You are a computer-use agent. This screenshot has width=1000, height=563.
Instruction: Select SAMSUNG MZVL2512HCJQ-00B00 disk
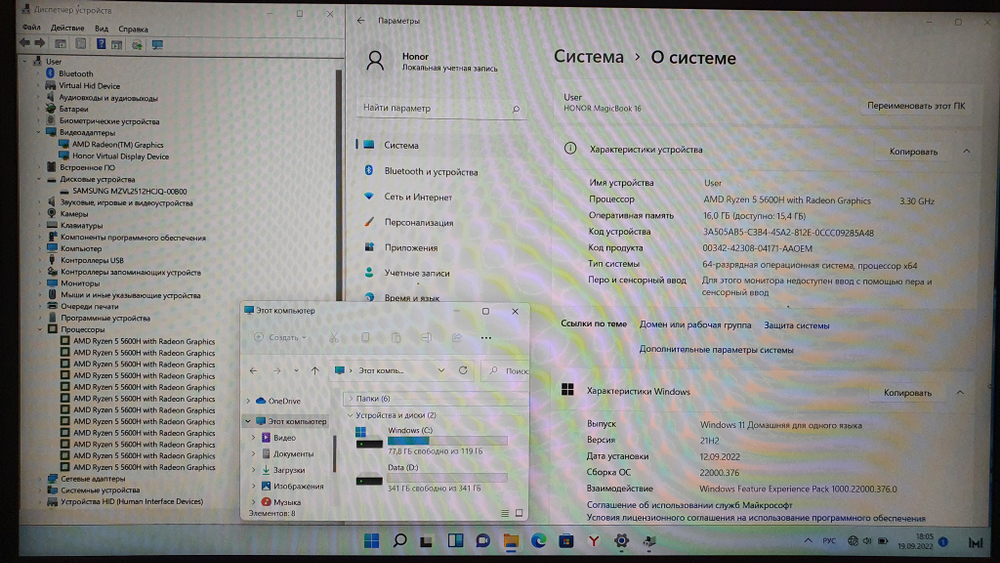coord(129,191)
